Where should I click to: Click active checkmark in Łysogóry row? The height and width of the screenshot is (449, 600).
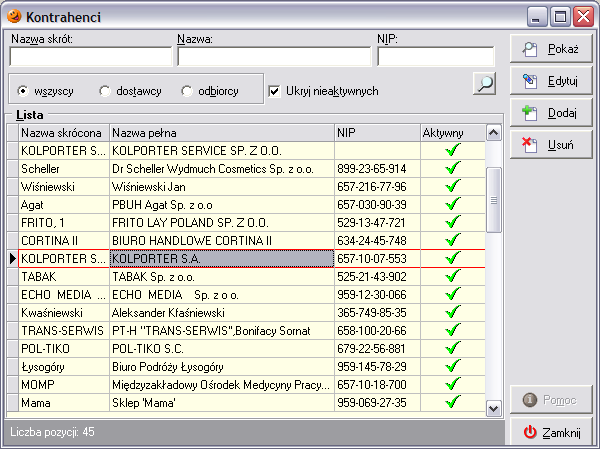coord(453,366)
